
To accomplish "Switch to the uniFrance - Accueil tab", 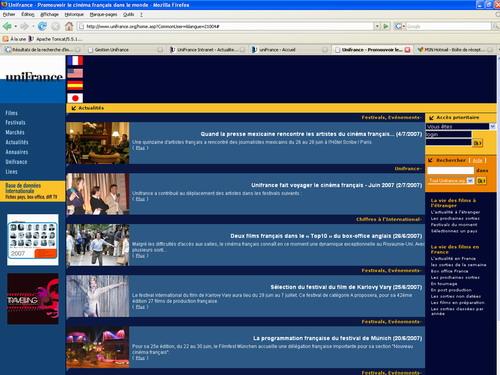I will [289, 50].
